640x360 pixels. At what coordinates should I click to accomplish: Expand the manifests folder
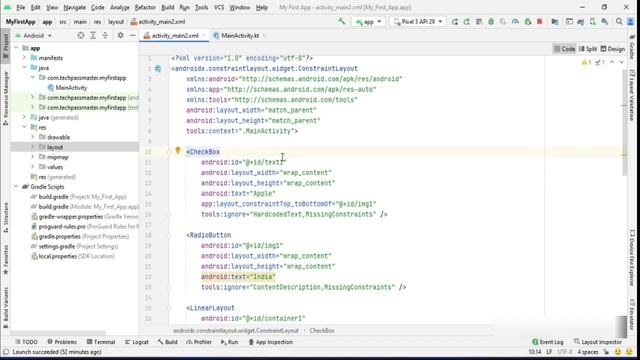pyautogui.click(x=24, y=58)
